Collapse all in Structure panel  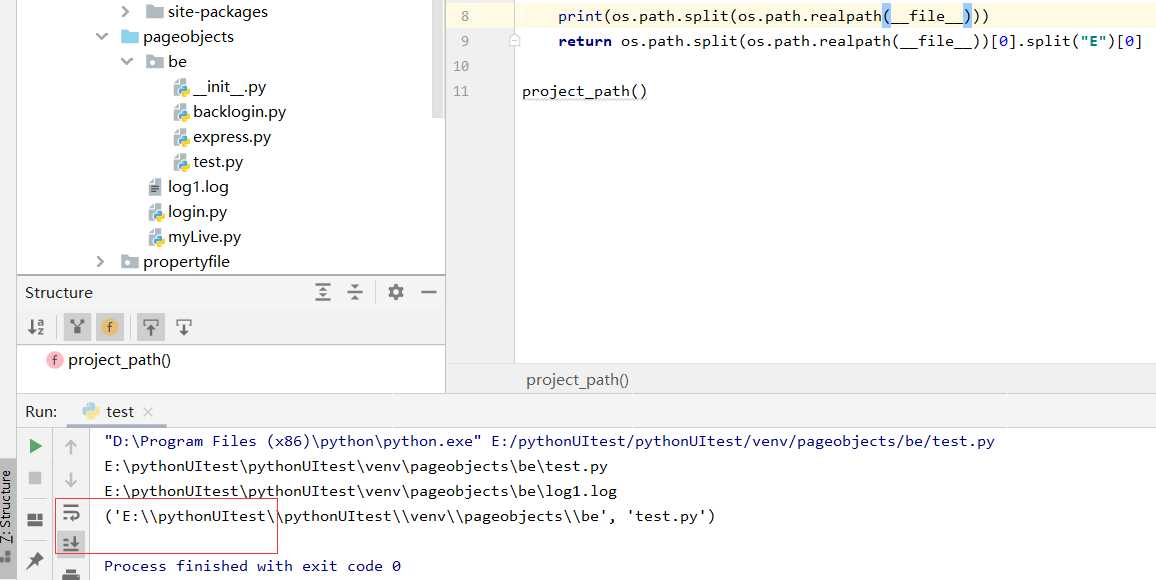(x=355, y=293)
